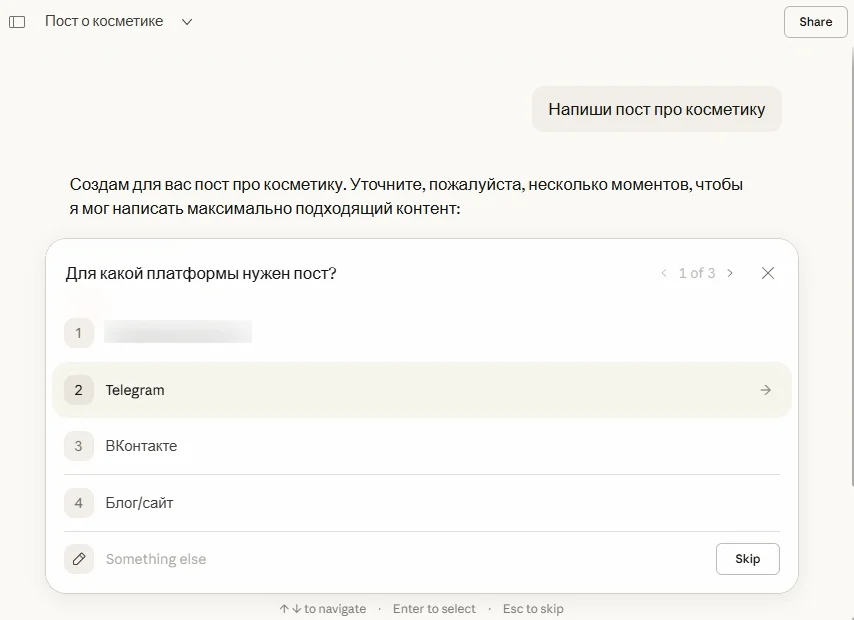Image resolution: width=854 pixels, height=620 pixels.
Task: Click the arrow in the Telegram row
Action: point(766,390)
